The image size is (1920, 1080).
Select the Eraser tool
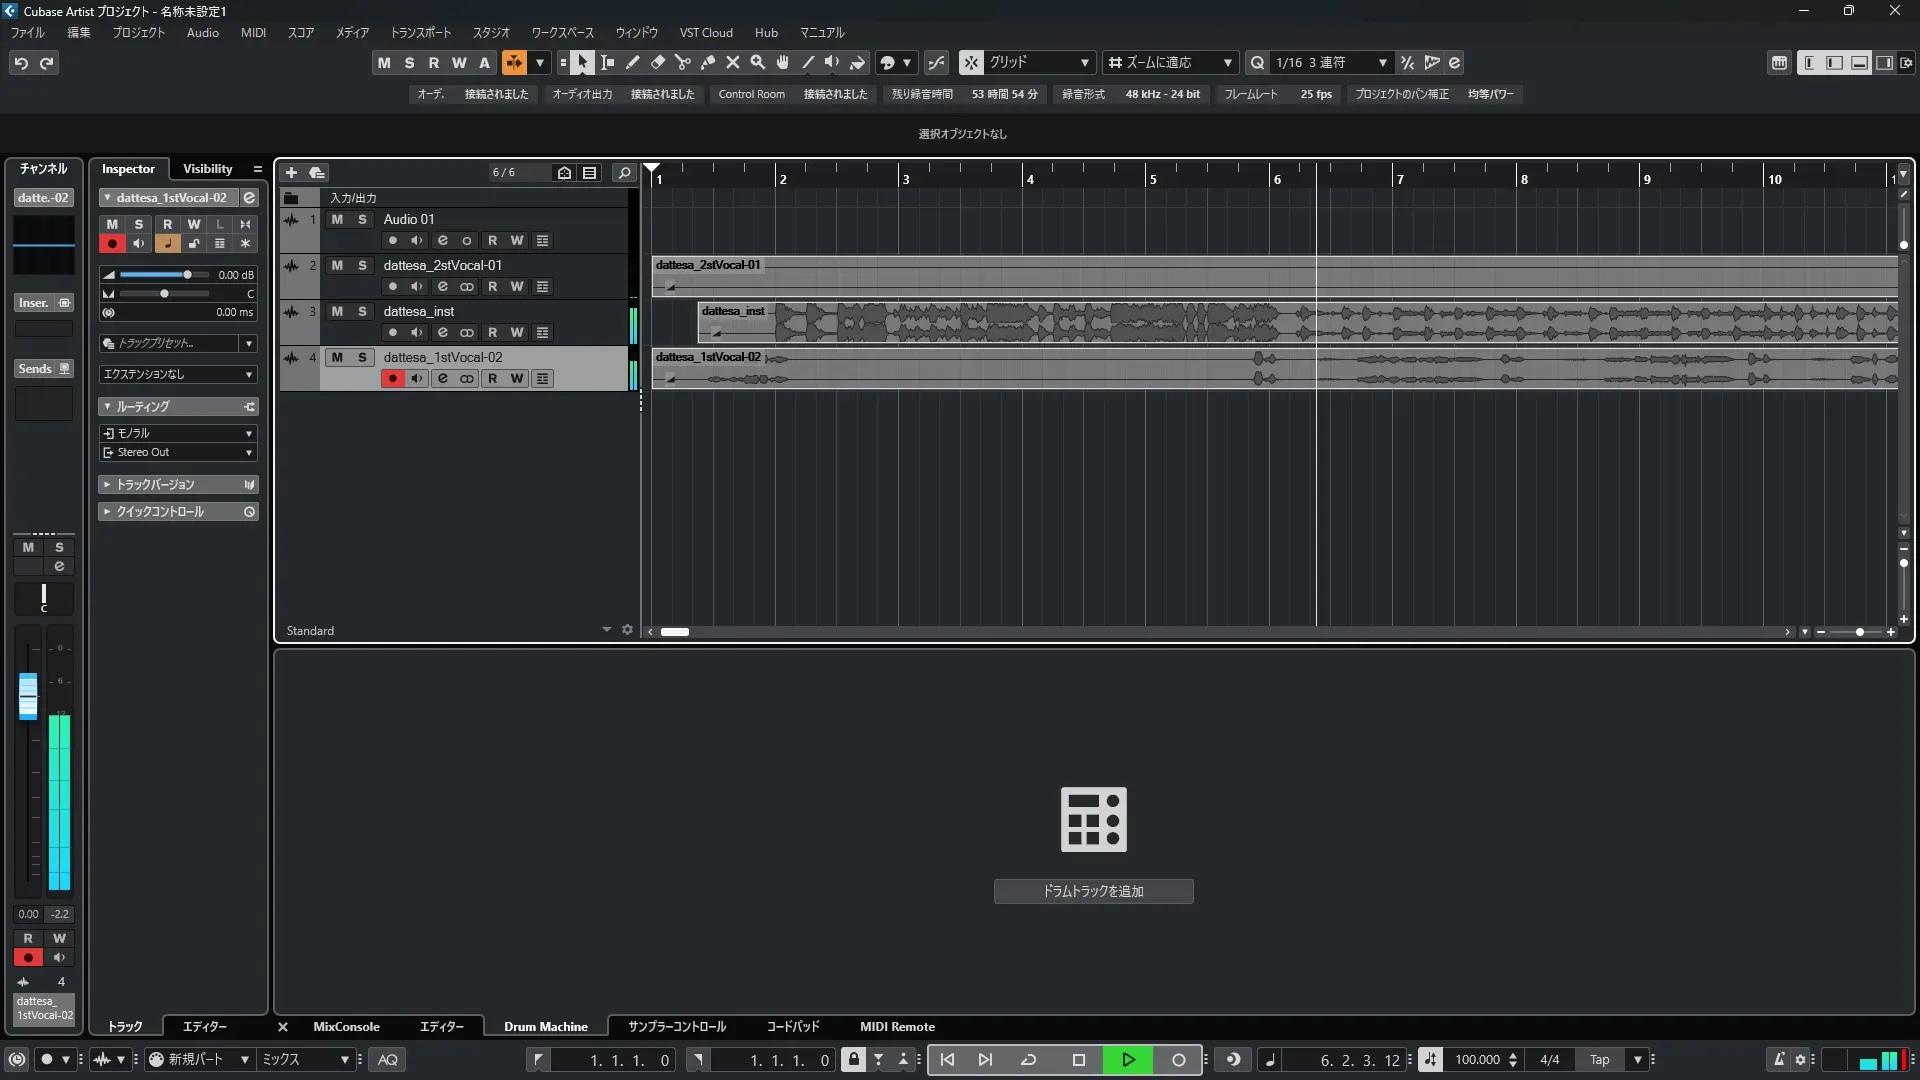coord(658,63)
